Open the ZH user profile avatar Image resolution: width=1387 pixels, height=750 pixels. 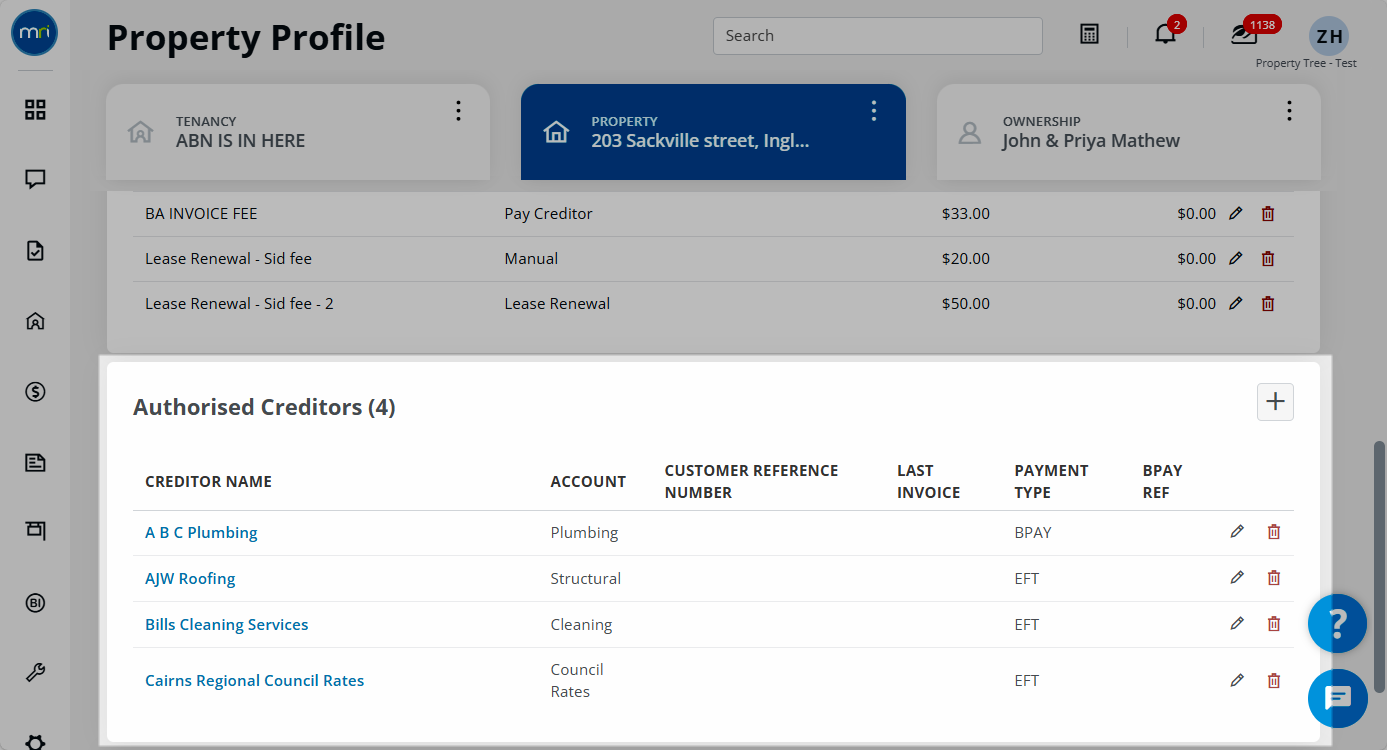pyautogui.click(x=1329, y=37)
